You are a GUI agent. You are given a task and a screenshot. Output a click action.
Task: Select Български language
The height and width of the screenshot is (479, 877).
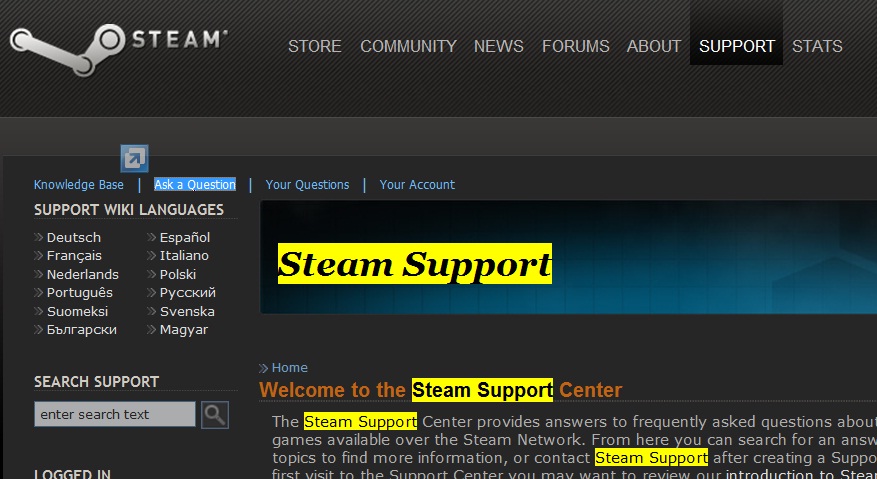(x=82, y=330)
